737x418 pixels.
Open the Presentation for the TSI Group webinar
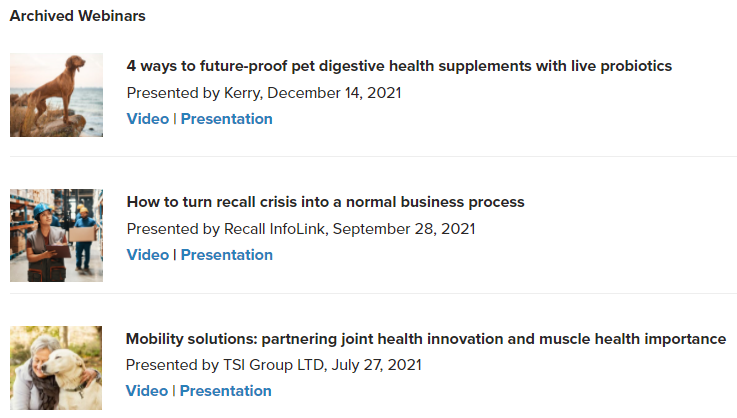[x=226, y=390]
